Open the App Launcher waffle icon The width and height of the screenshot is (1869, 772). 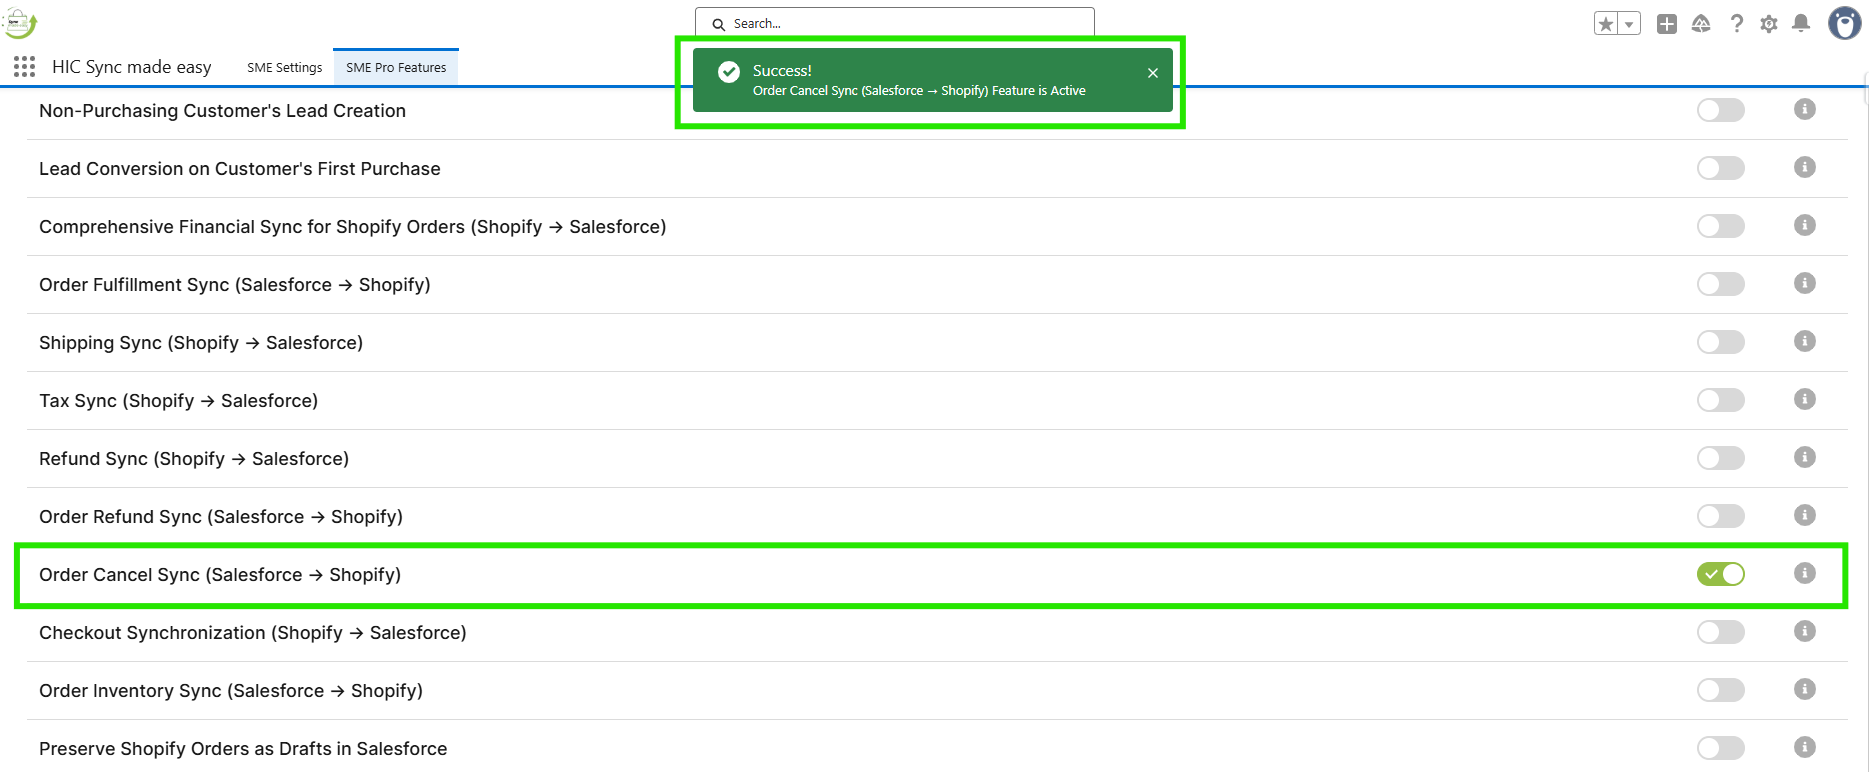(24, 67)
